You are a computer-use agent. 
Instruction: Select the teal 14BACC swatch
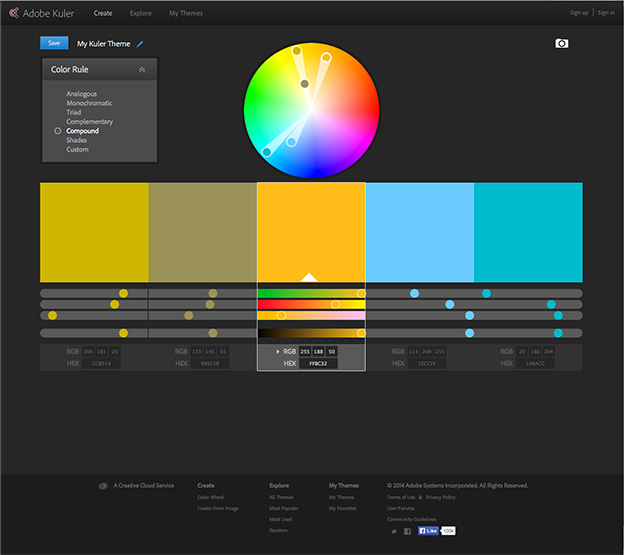point(528,232)
